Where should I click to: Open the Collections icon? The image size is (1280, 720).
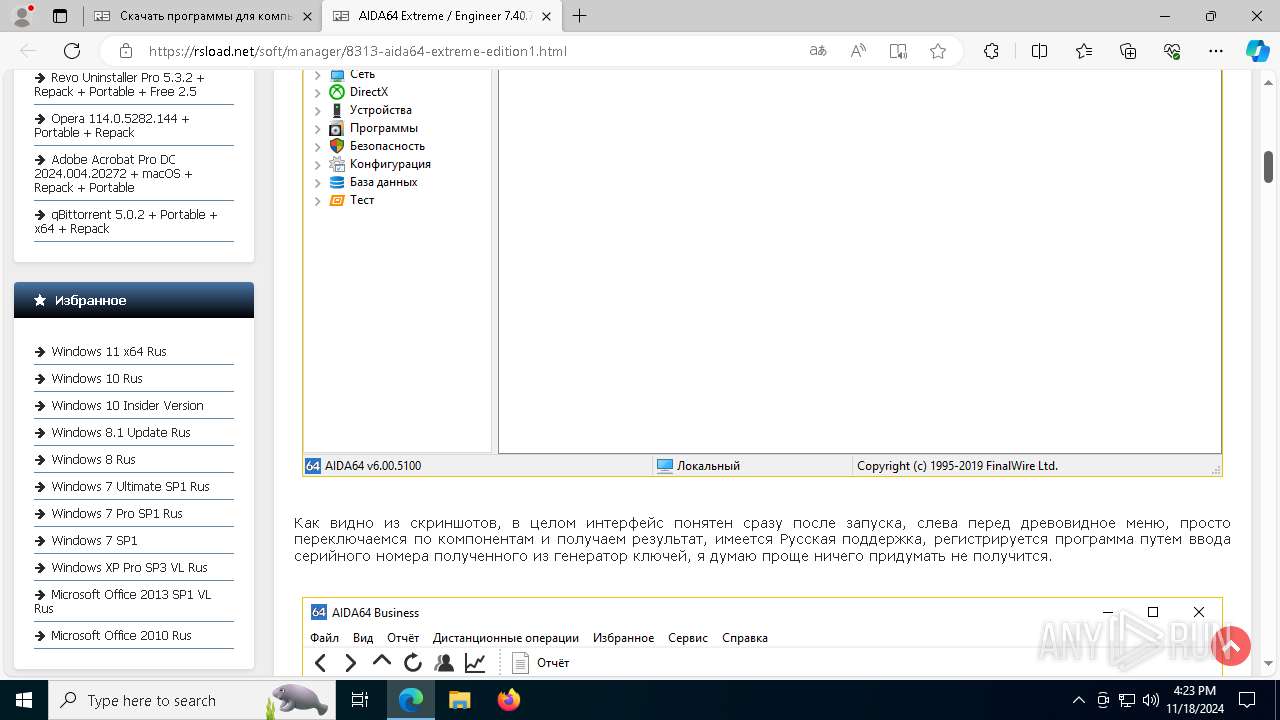(1128, 51)
